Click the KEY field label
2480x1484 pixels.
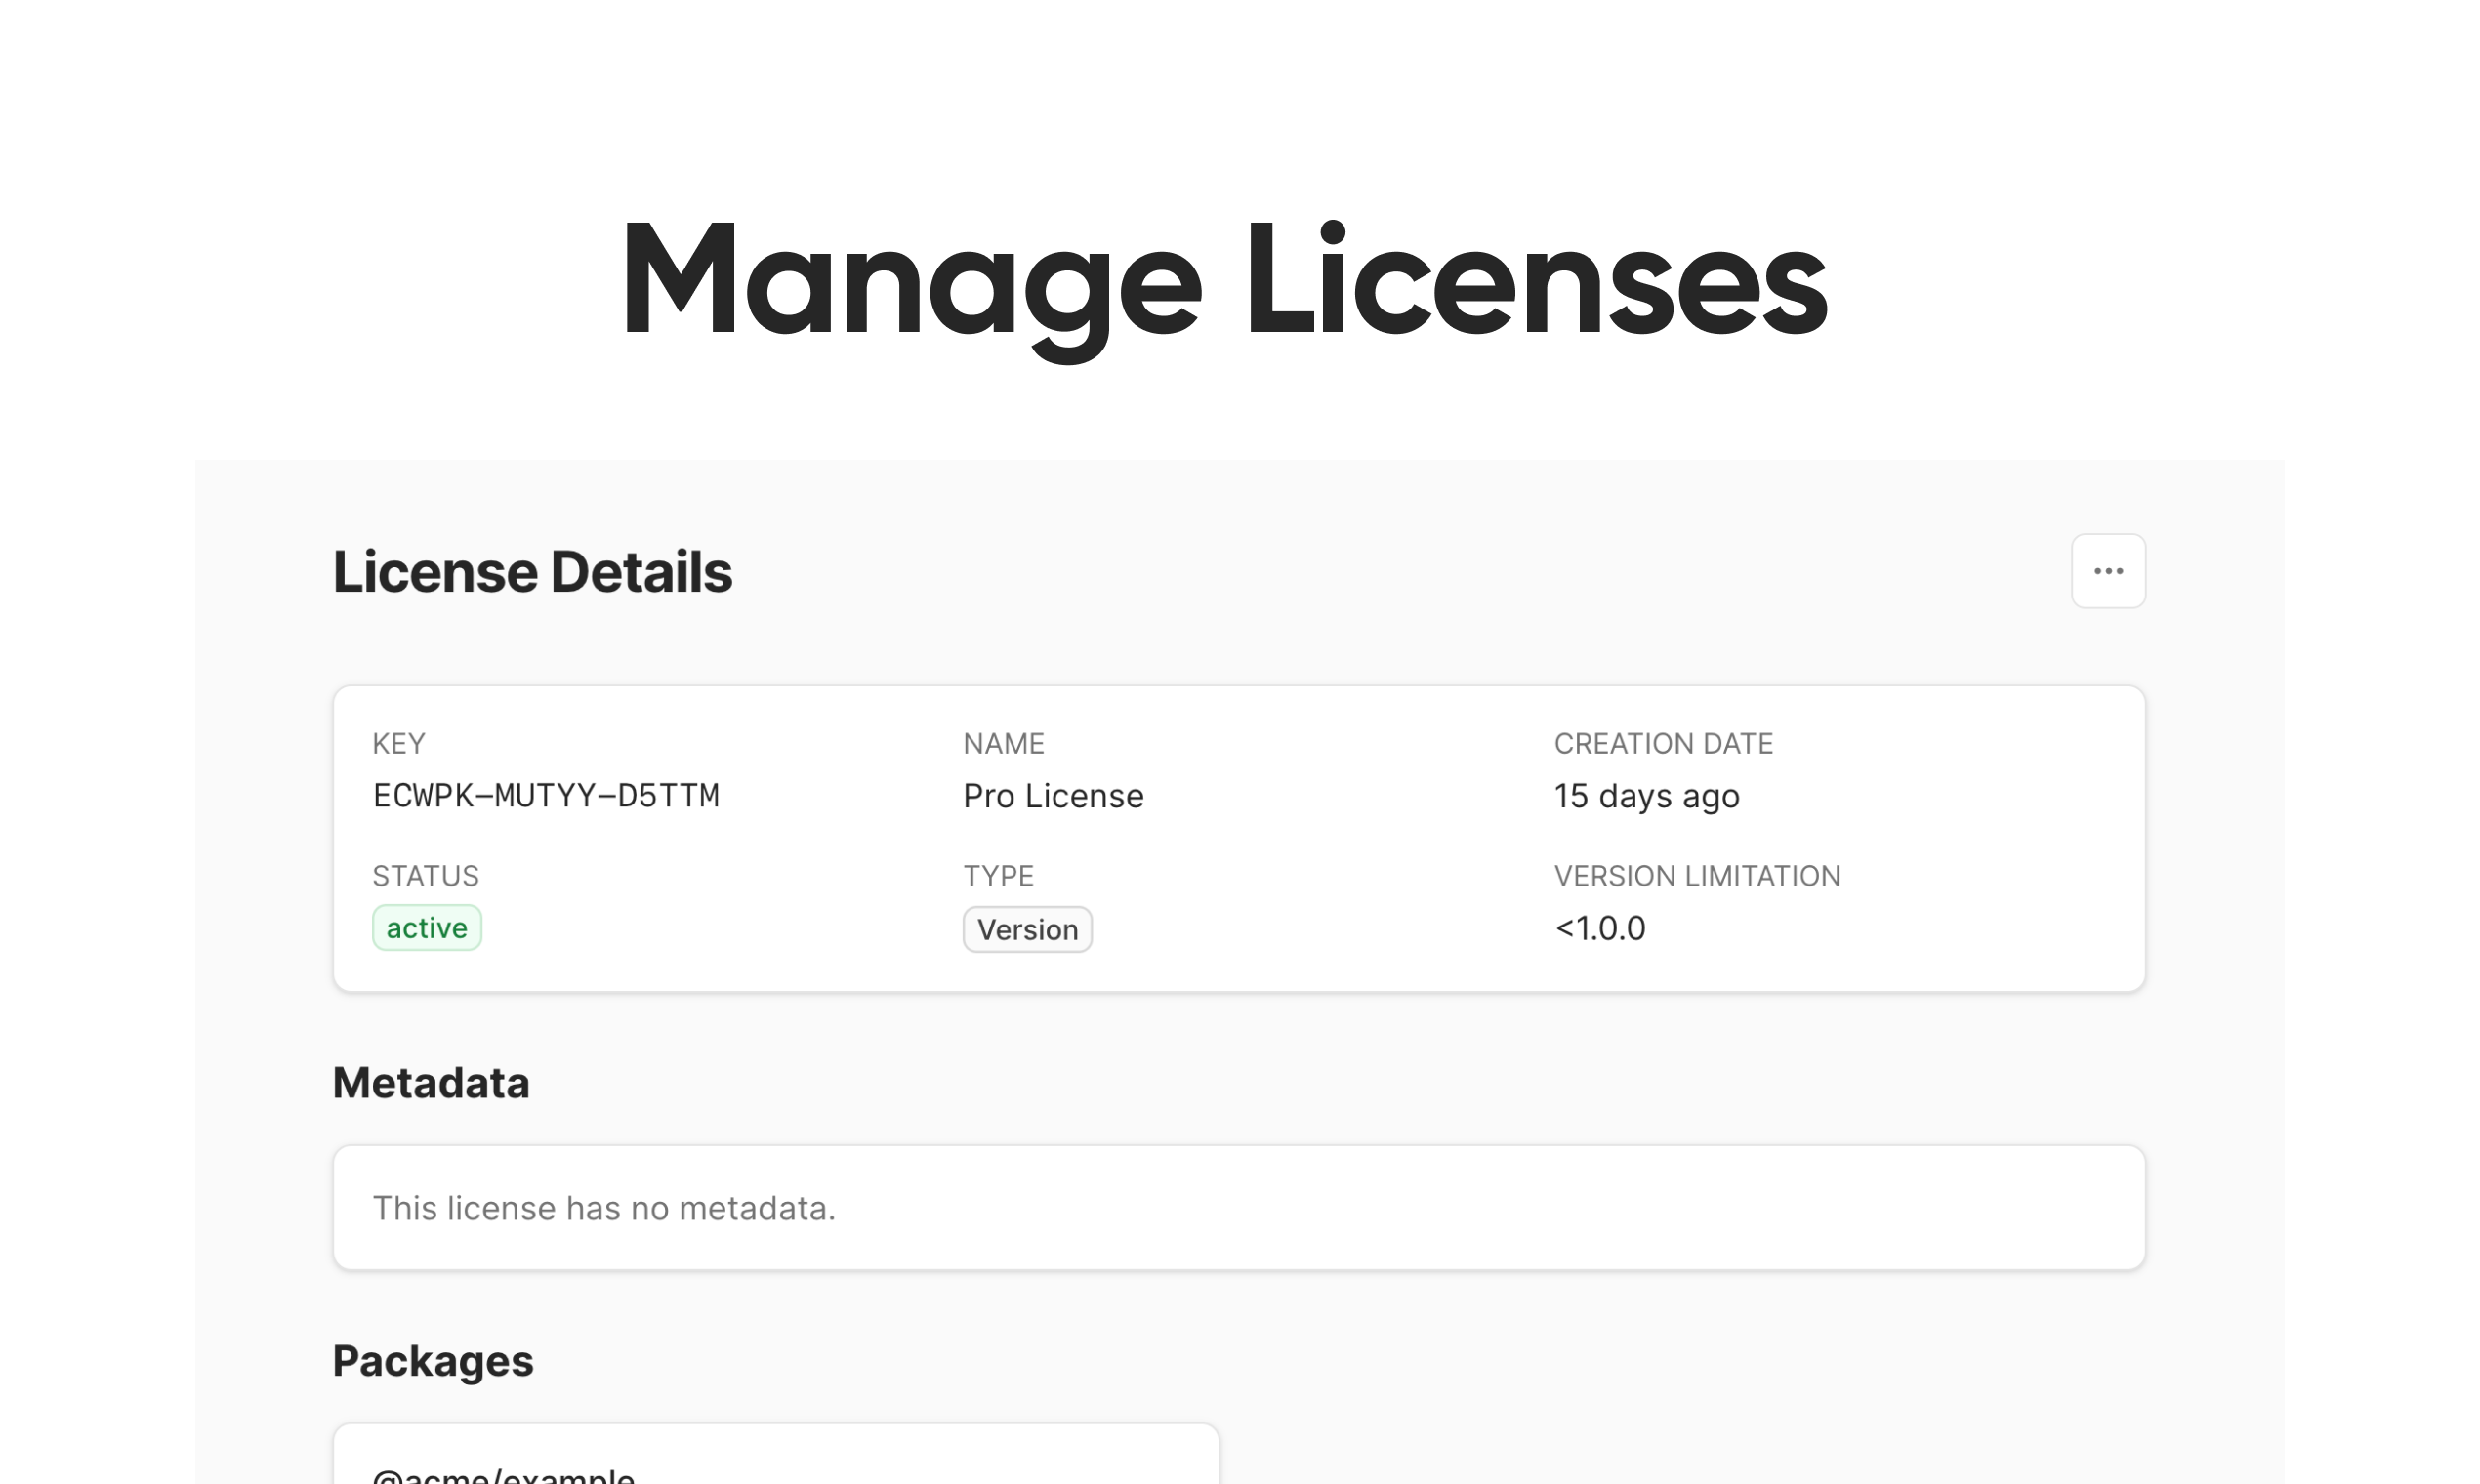click(399, 744)
